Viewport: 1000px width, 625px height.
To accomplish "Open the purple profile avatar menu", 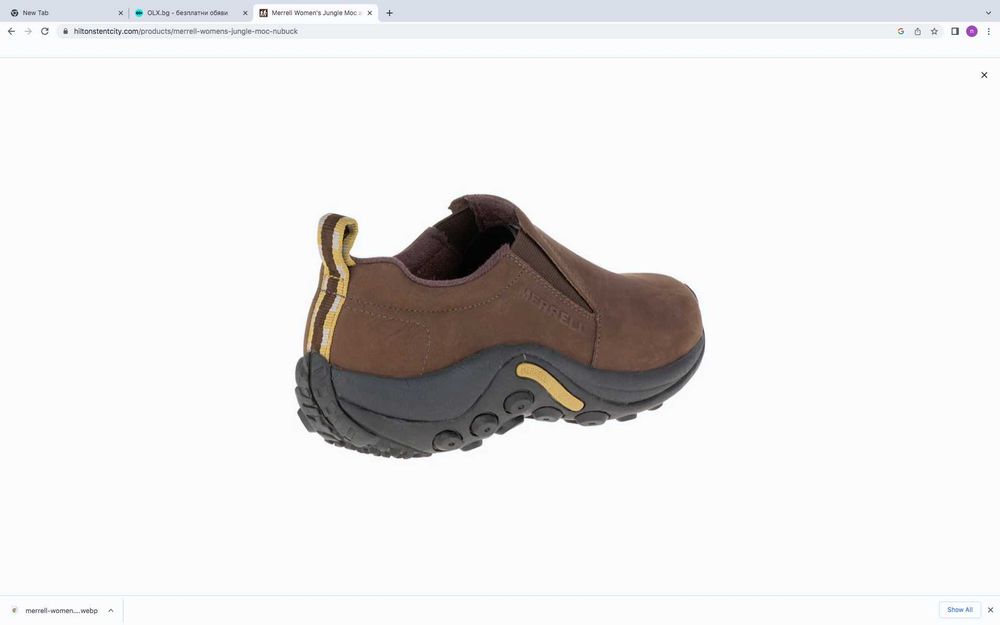I will [x=971, y=31].
